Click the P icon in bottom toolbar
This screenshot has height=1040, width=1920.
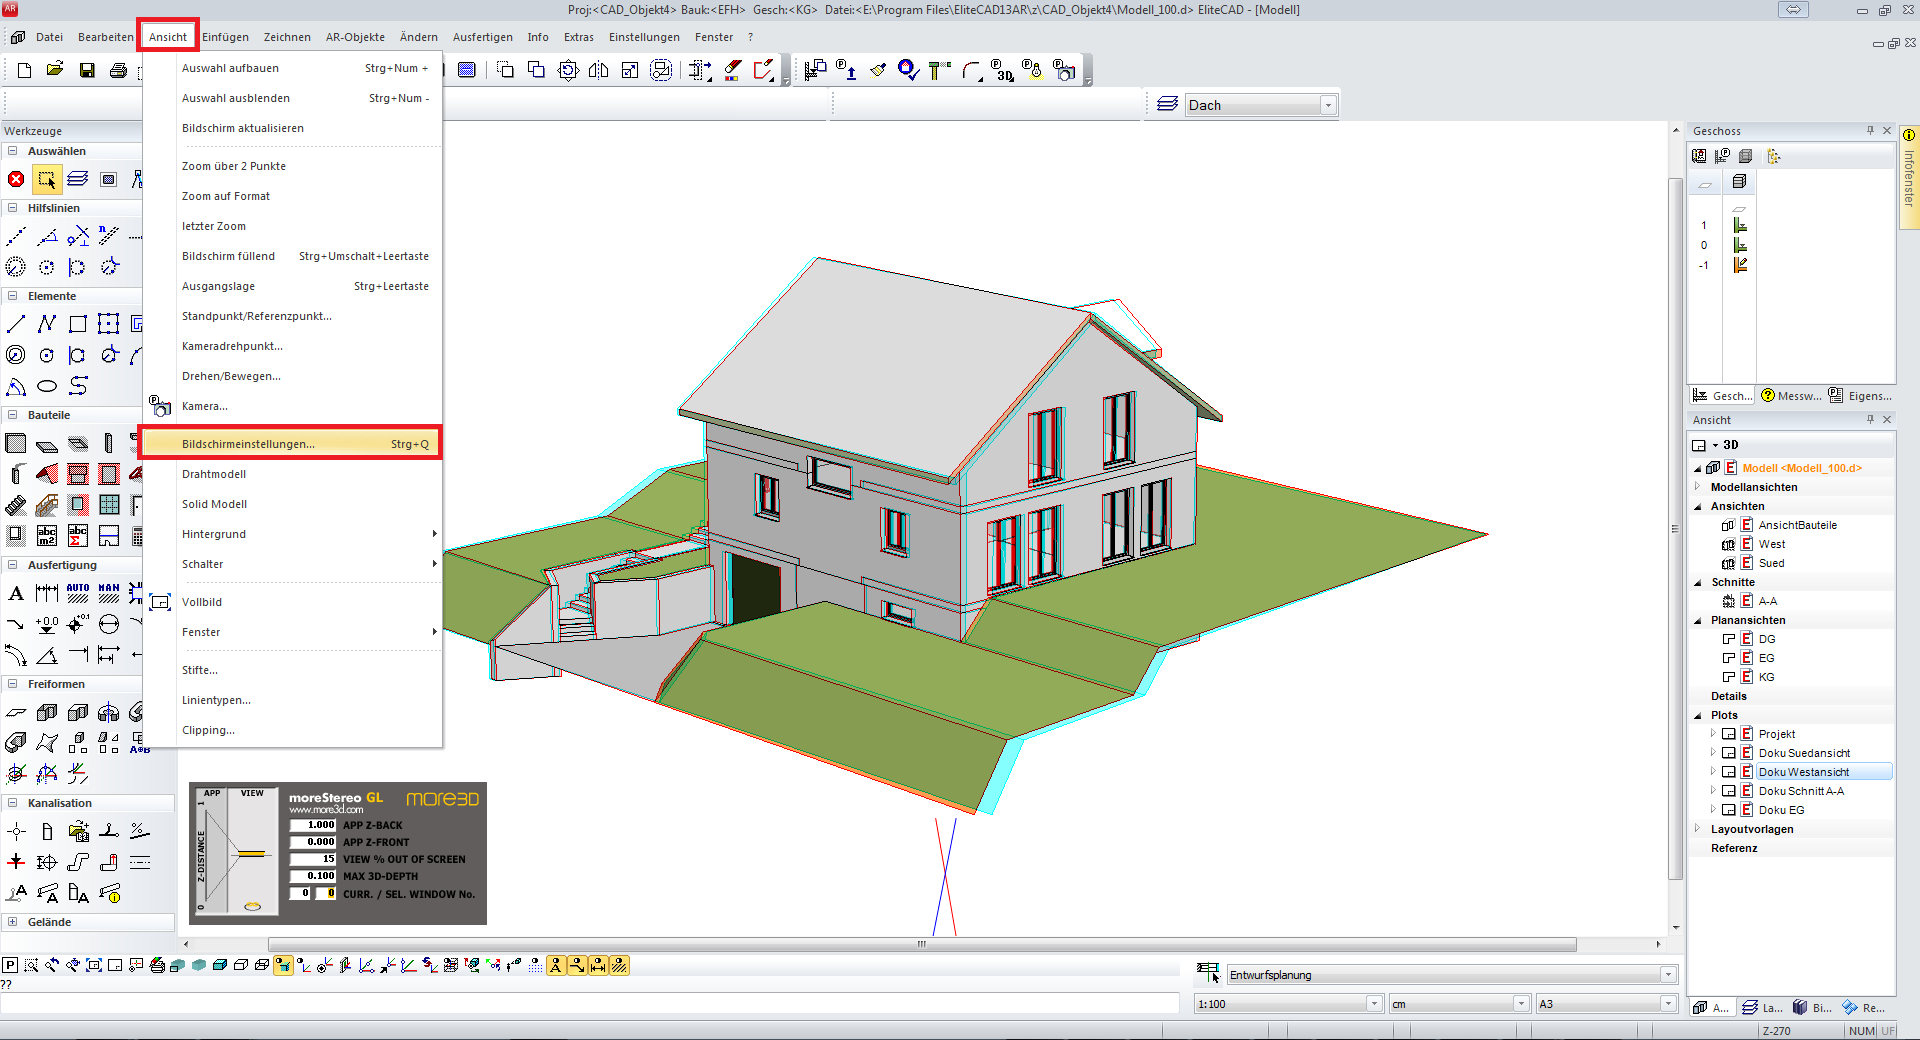(10, 965)
